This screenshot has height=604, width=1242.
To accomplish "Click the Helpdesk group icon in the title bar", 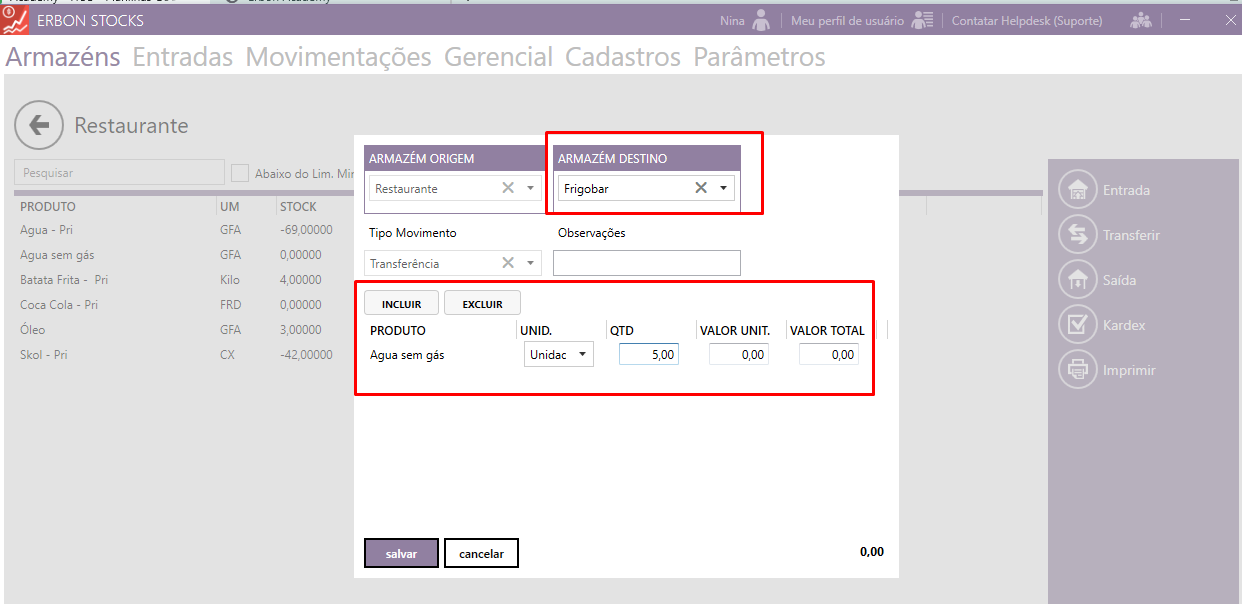I will pyautogui.click(x=1140, y=20).
